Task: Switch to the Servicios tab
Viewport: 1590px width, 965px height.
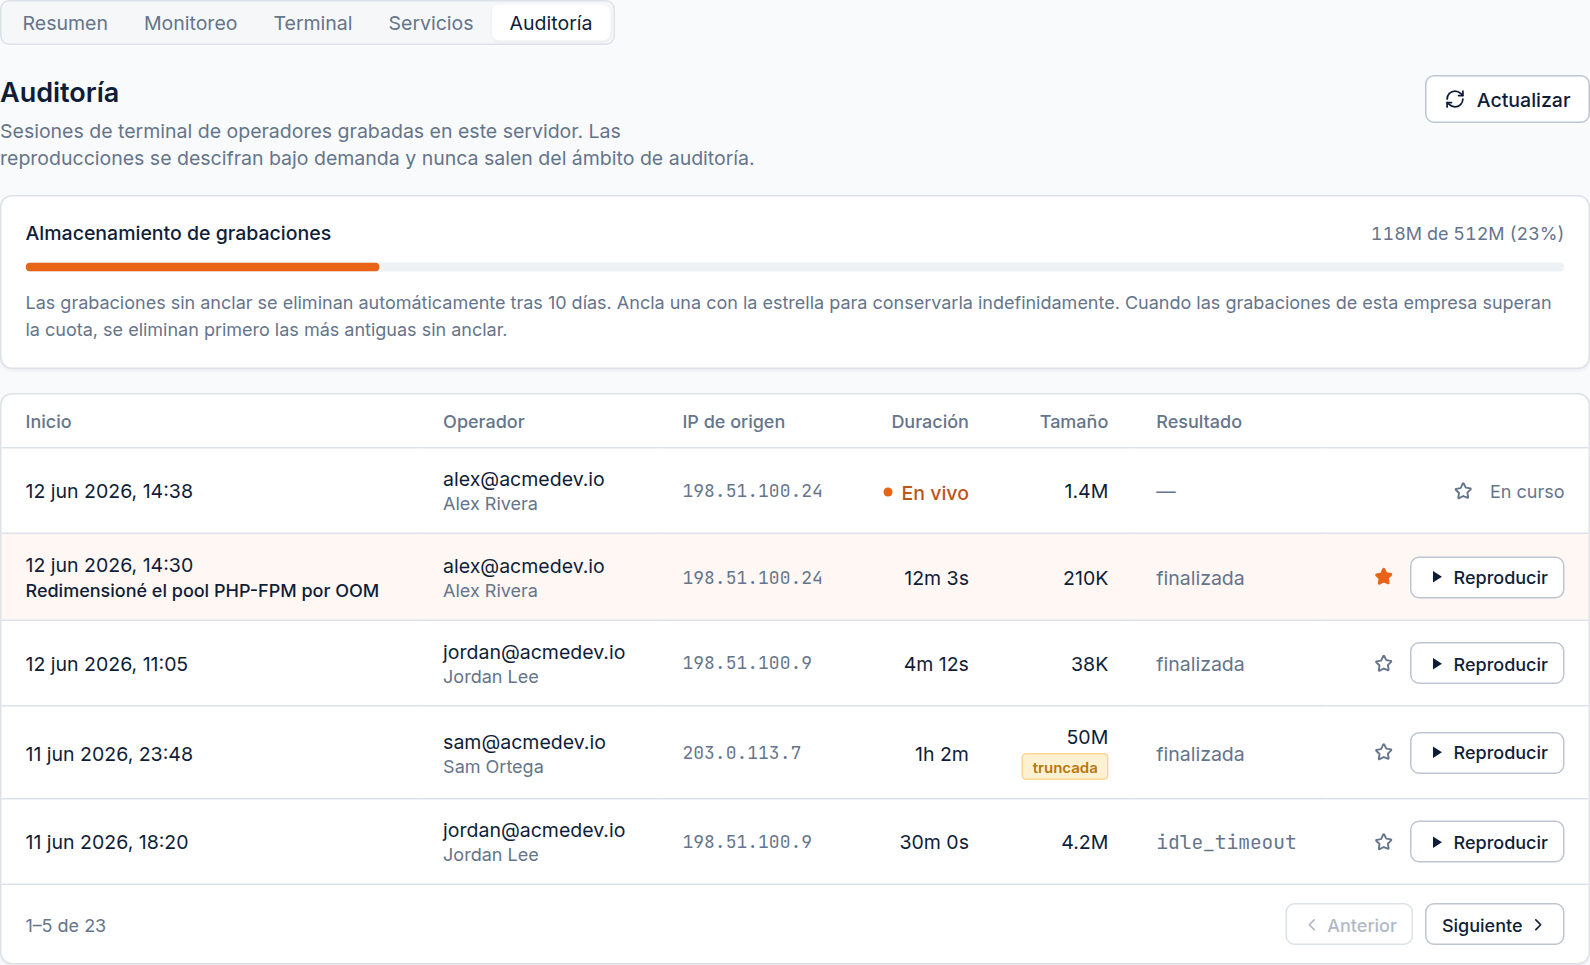Action: pyautogui.click(x=431, y=23)
